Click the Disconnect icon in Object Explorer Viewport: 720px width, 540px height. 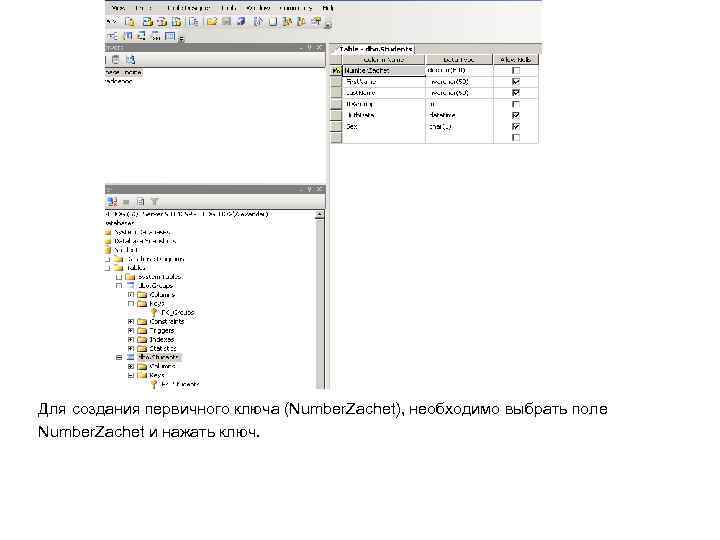pyautogui.click(x=112, y=202)
